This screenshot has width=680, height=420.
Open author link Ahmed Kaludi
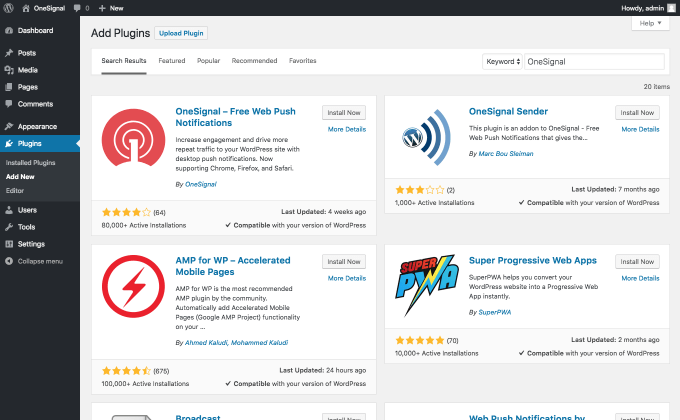[206, 343]
